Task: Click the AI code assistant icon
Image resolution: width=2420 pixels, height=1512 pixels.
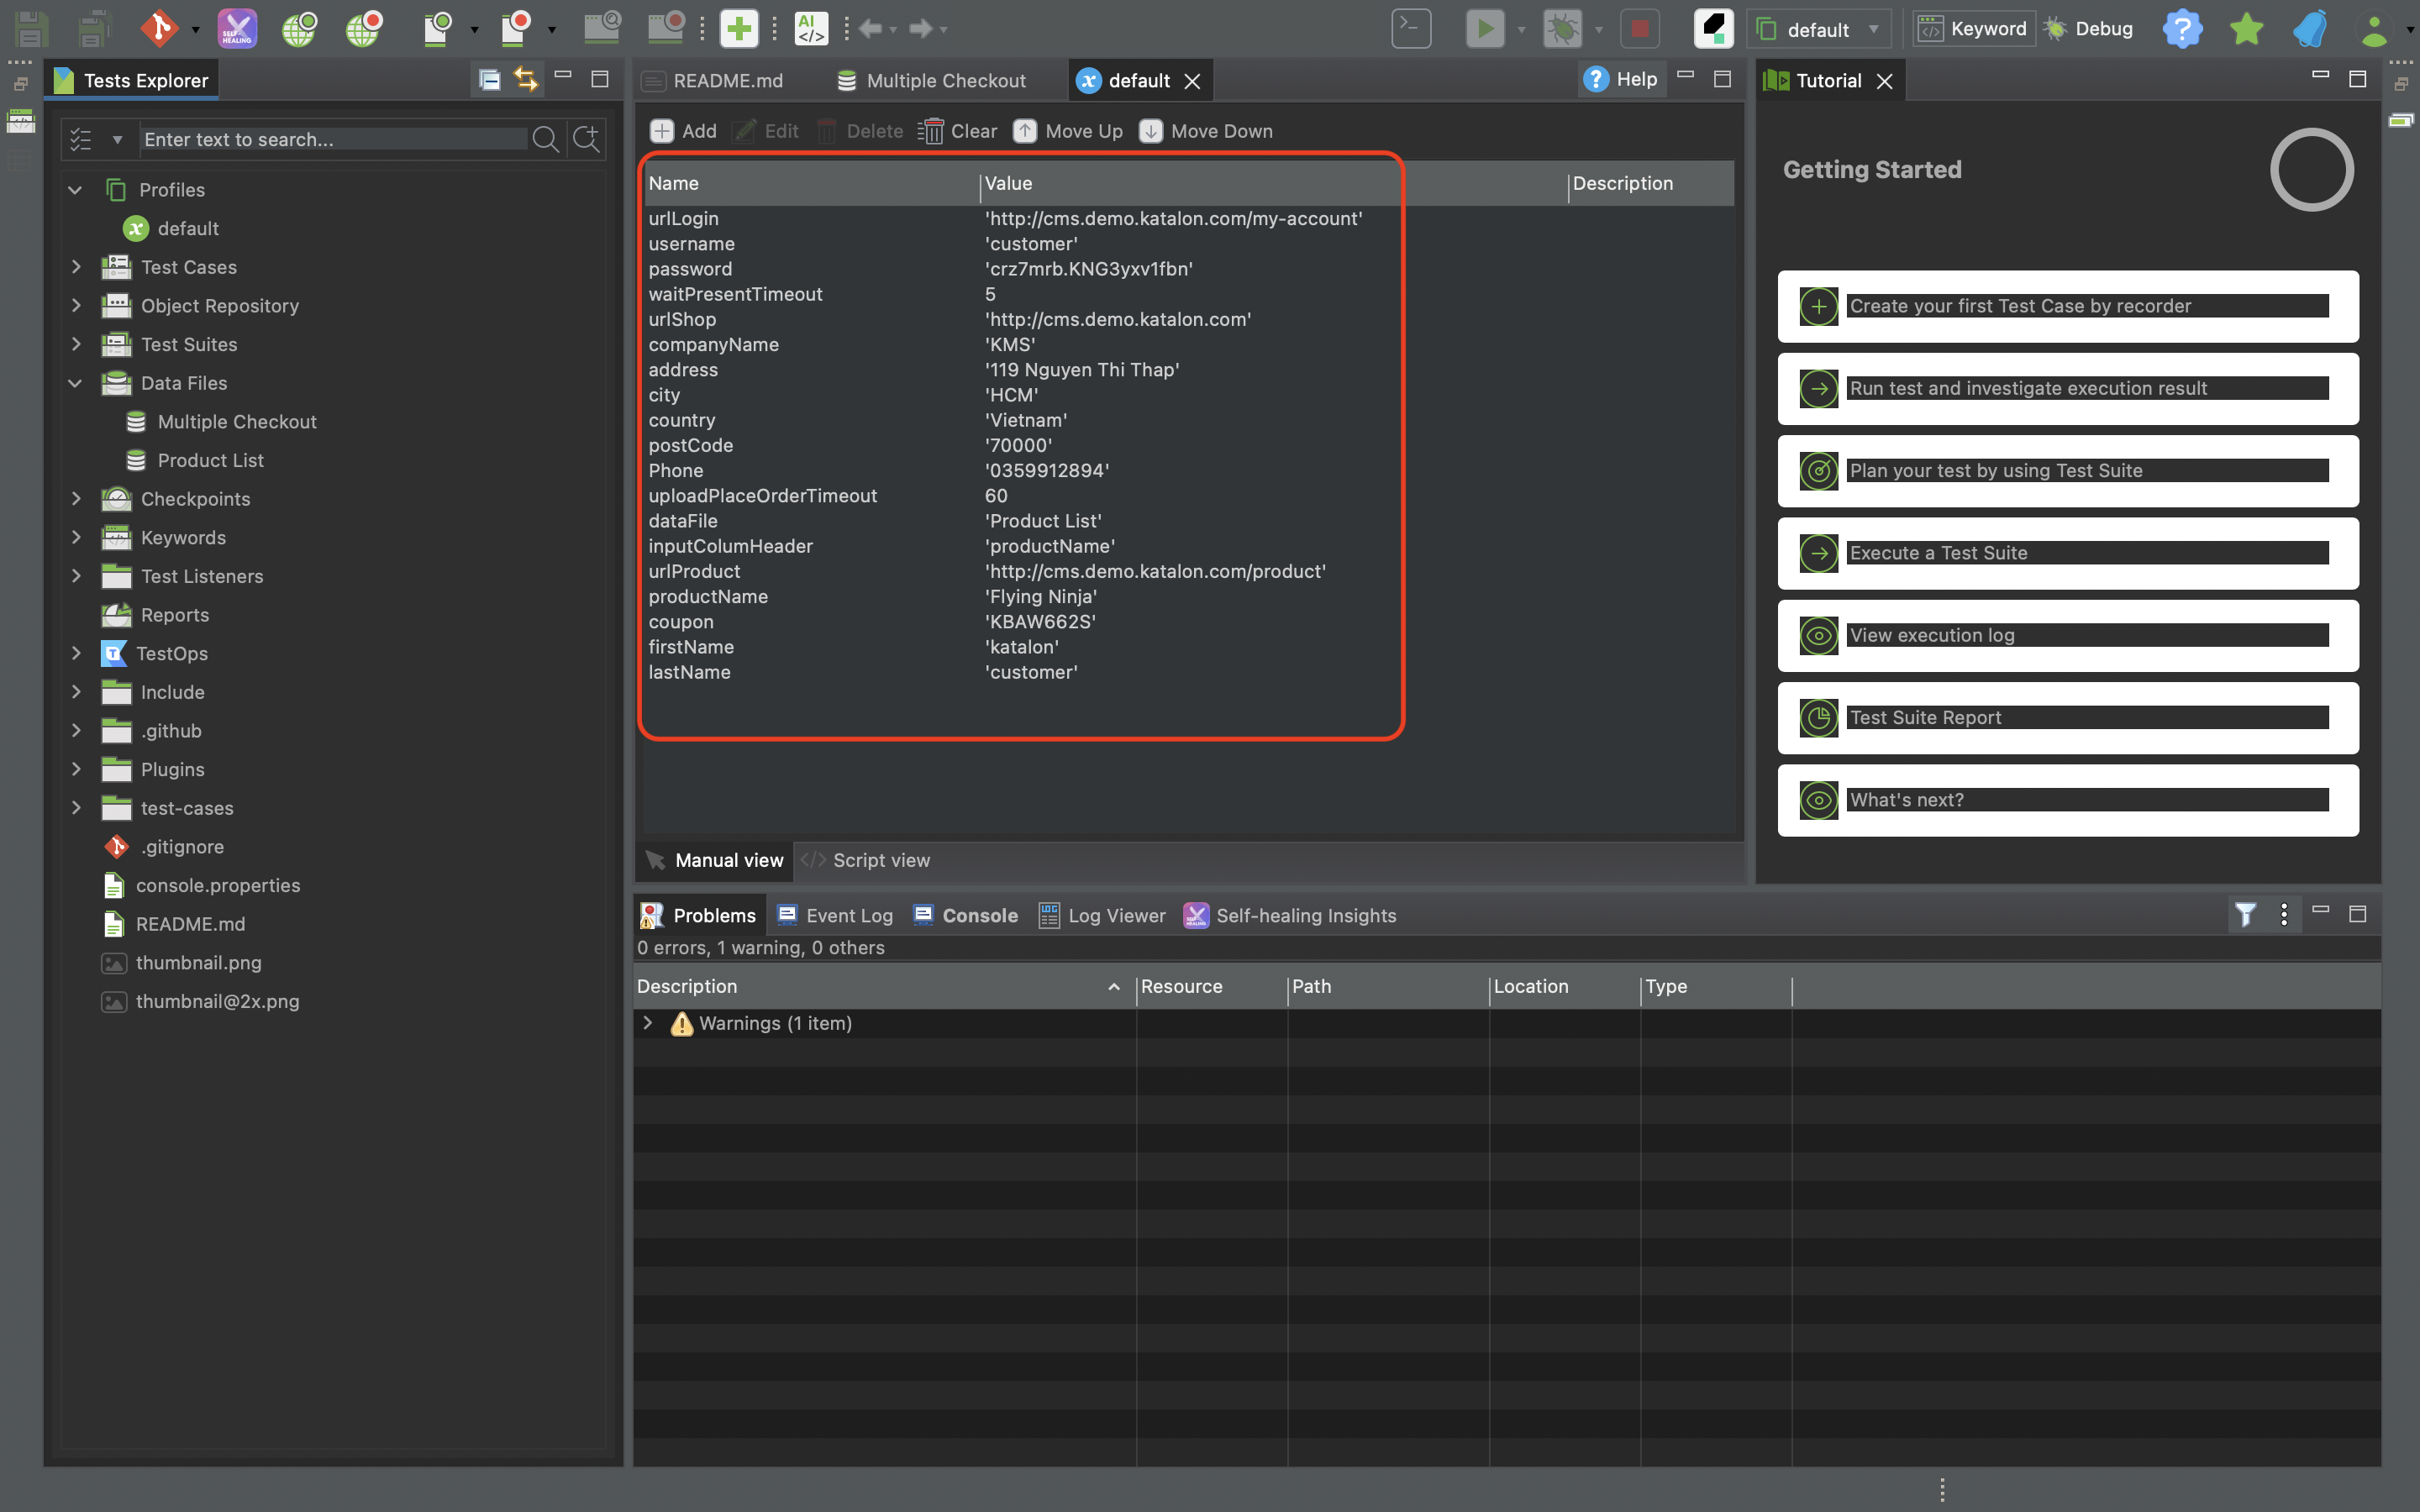Action: coord(810,28)
